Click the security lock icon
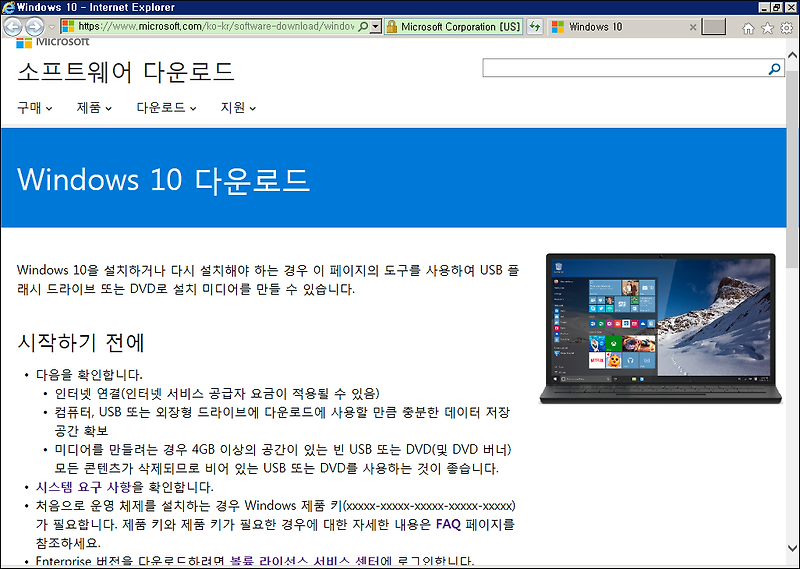 391,27
